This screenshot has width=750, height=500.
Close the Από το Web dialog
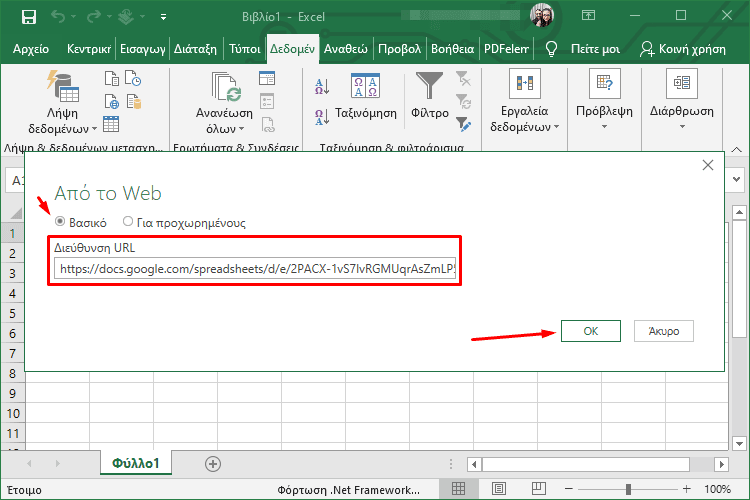pos(708,165)
